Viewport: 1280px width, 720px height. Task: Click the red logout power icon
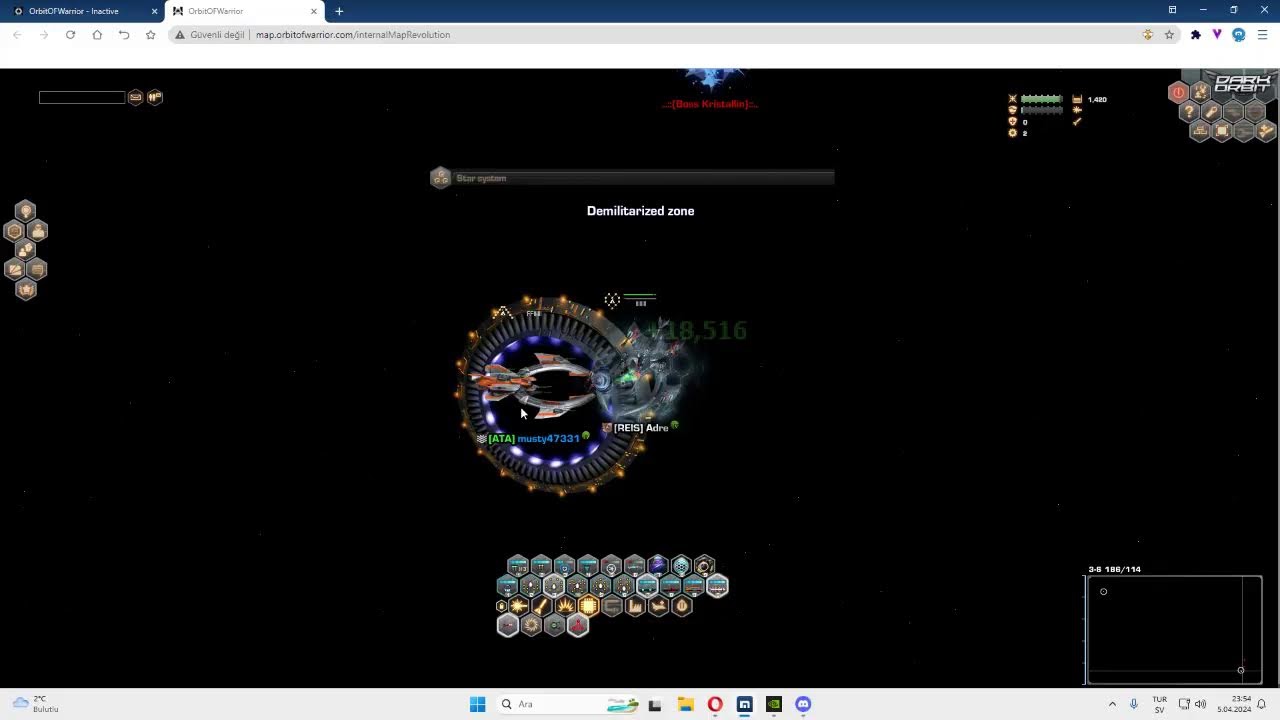coord(1178,92)
